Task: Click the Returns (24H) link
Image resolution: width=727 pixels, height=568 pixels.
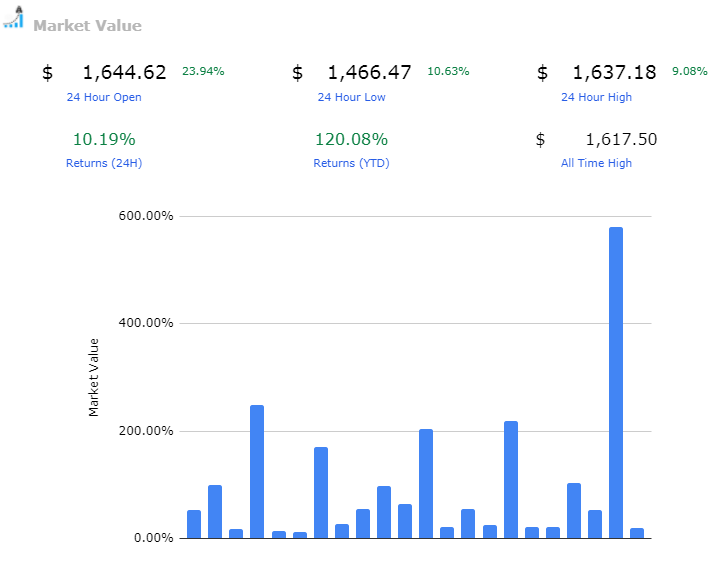Action: point(104,163)
